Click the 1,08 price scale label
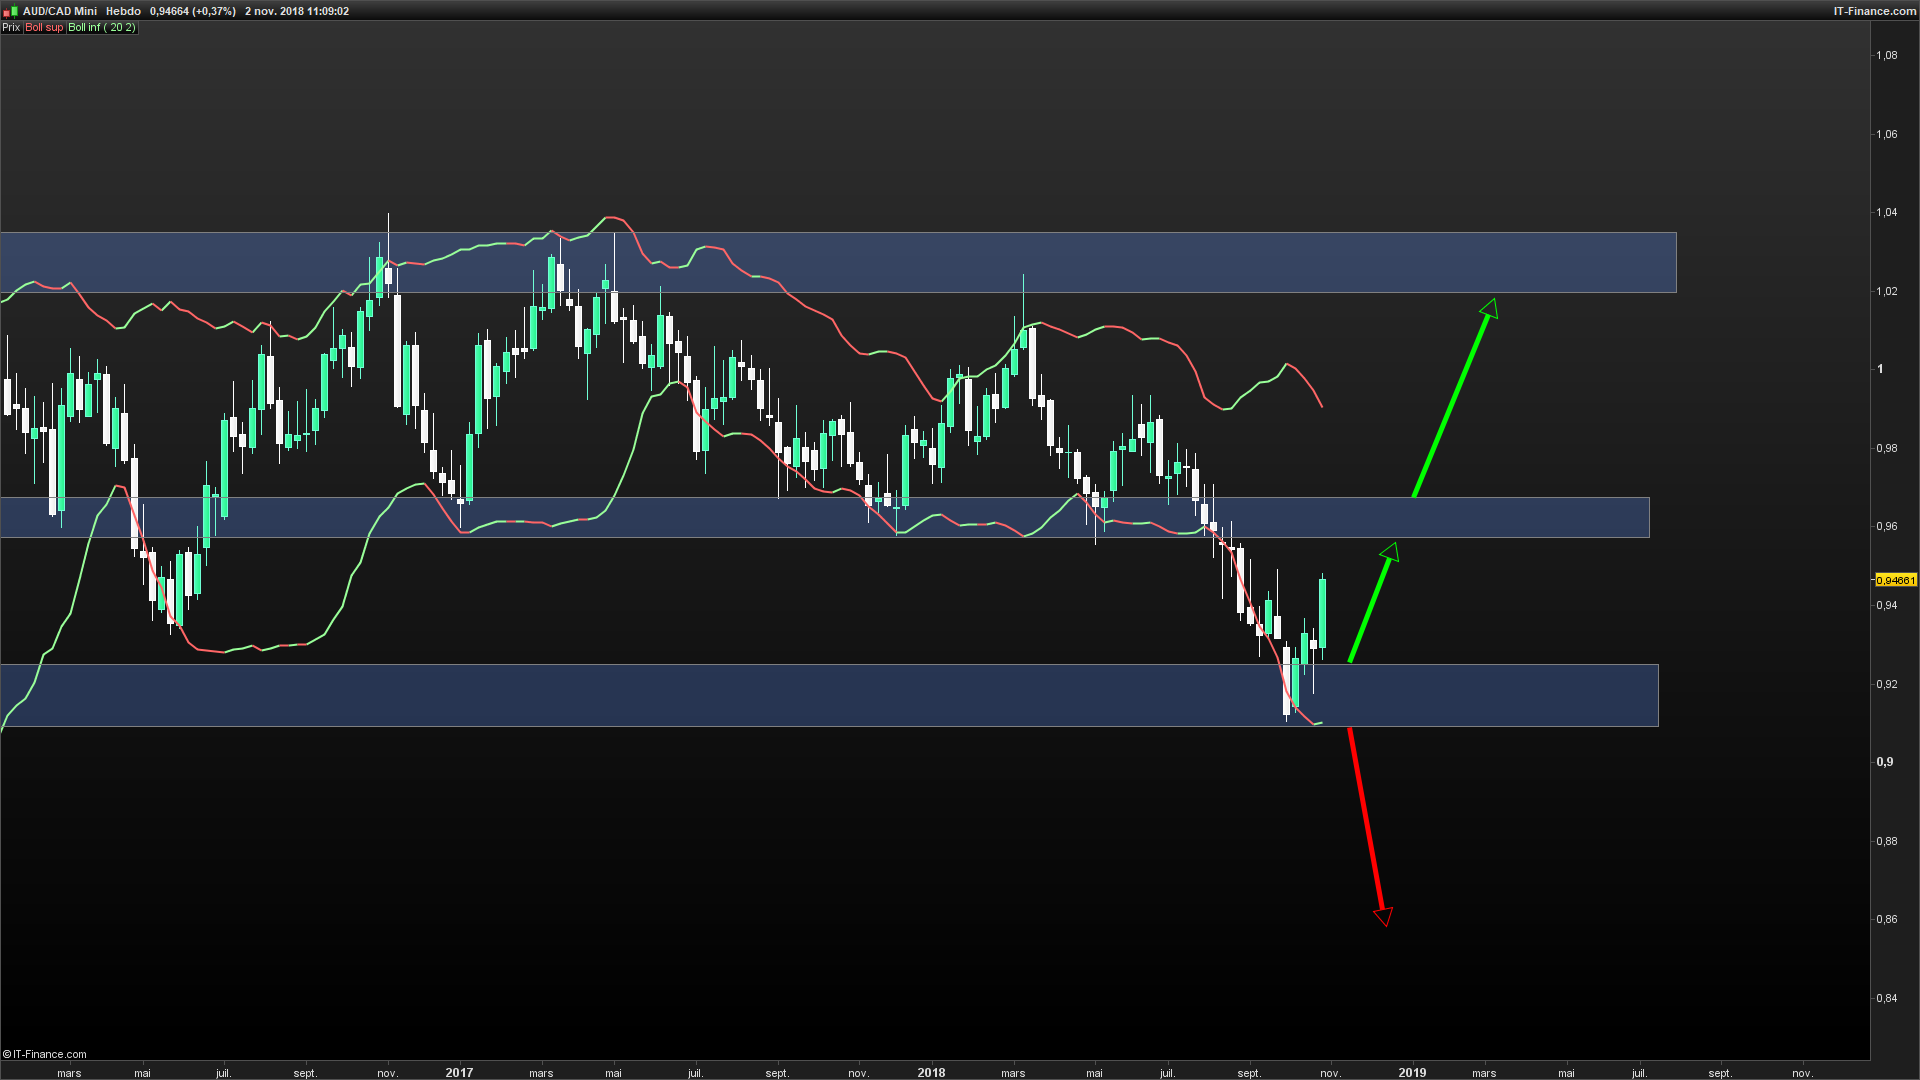Screen dimensions: 1920x1080 1886,56
